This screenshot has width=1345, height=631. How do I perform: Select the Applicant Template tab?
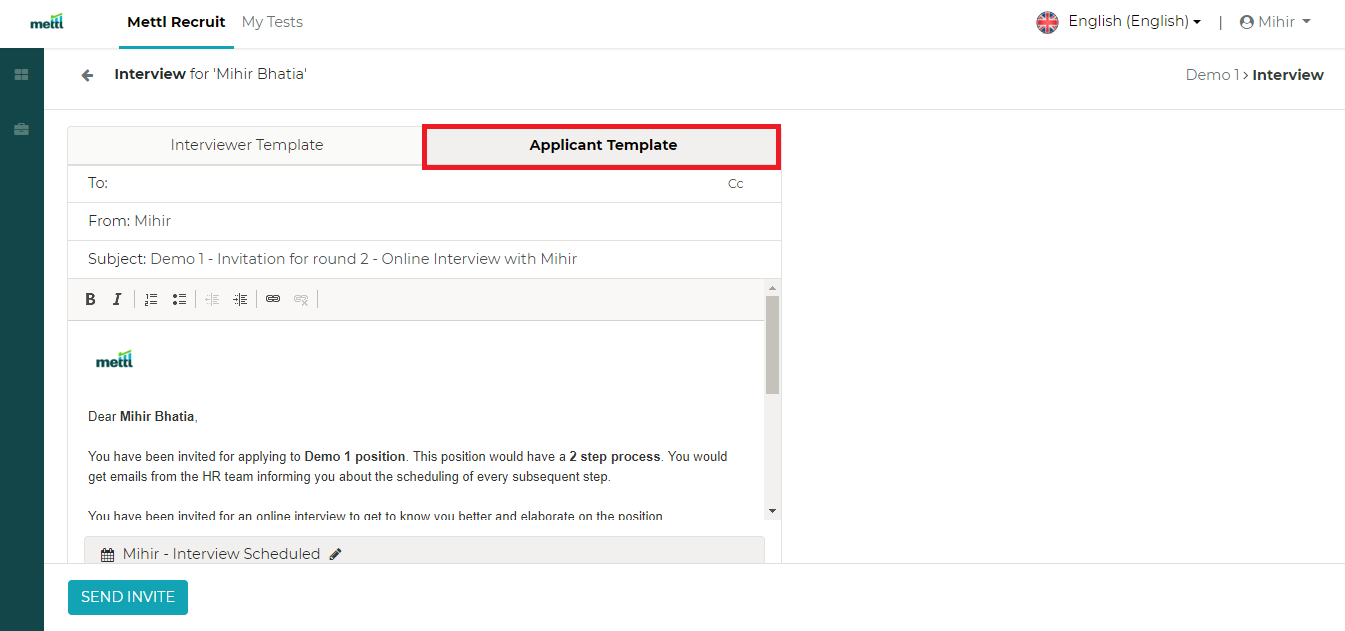(x=603, y=146)
